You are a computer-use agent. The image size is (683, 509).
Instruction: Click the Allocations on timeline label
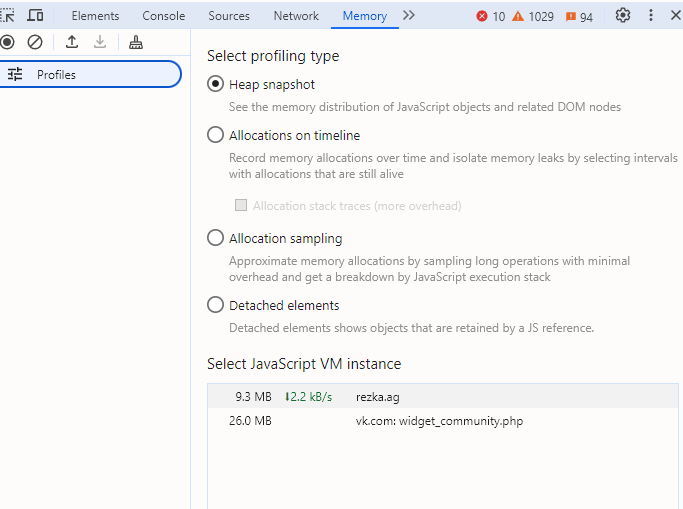pos(294,135)
